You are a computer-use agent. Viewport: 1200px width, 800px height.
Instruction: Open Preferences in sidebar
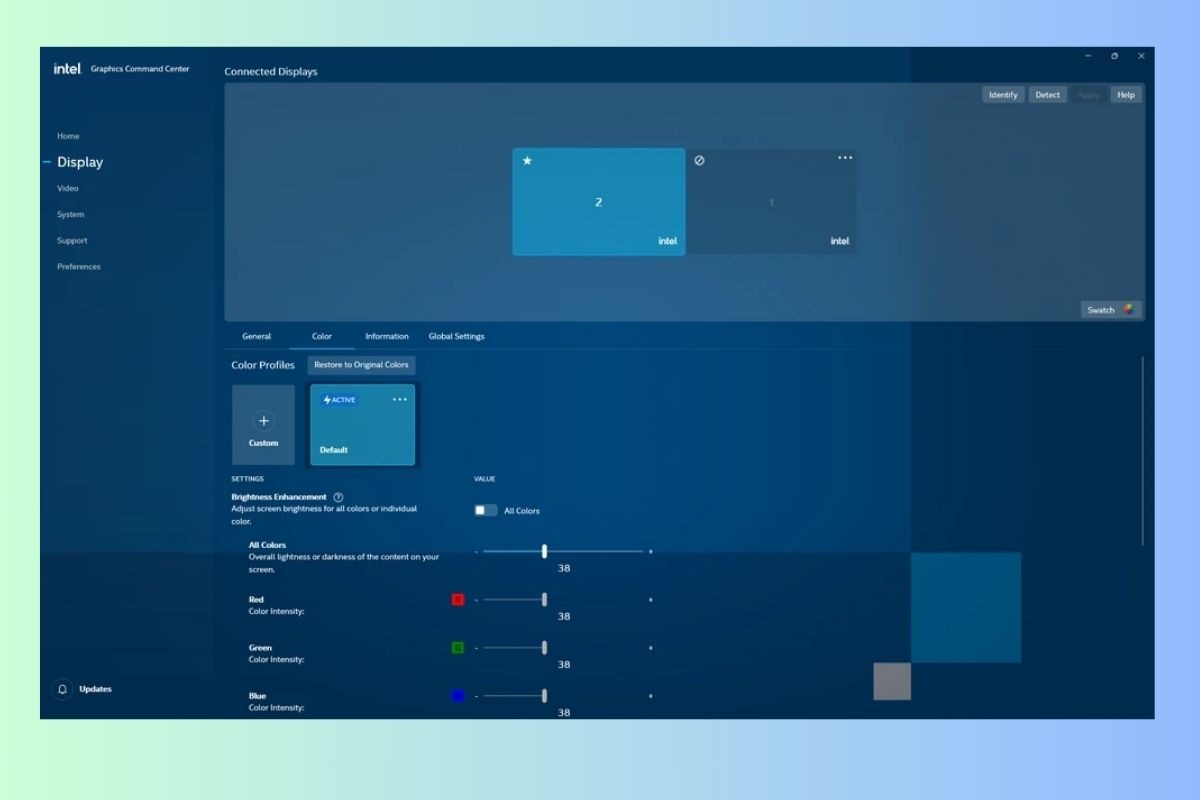[x=78, y=266]
